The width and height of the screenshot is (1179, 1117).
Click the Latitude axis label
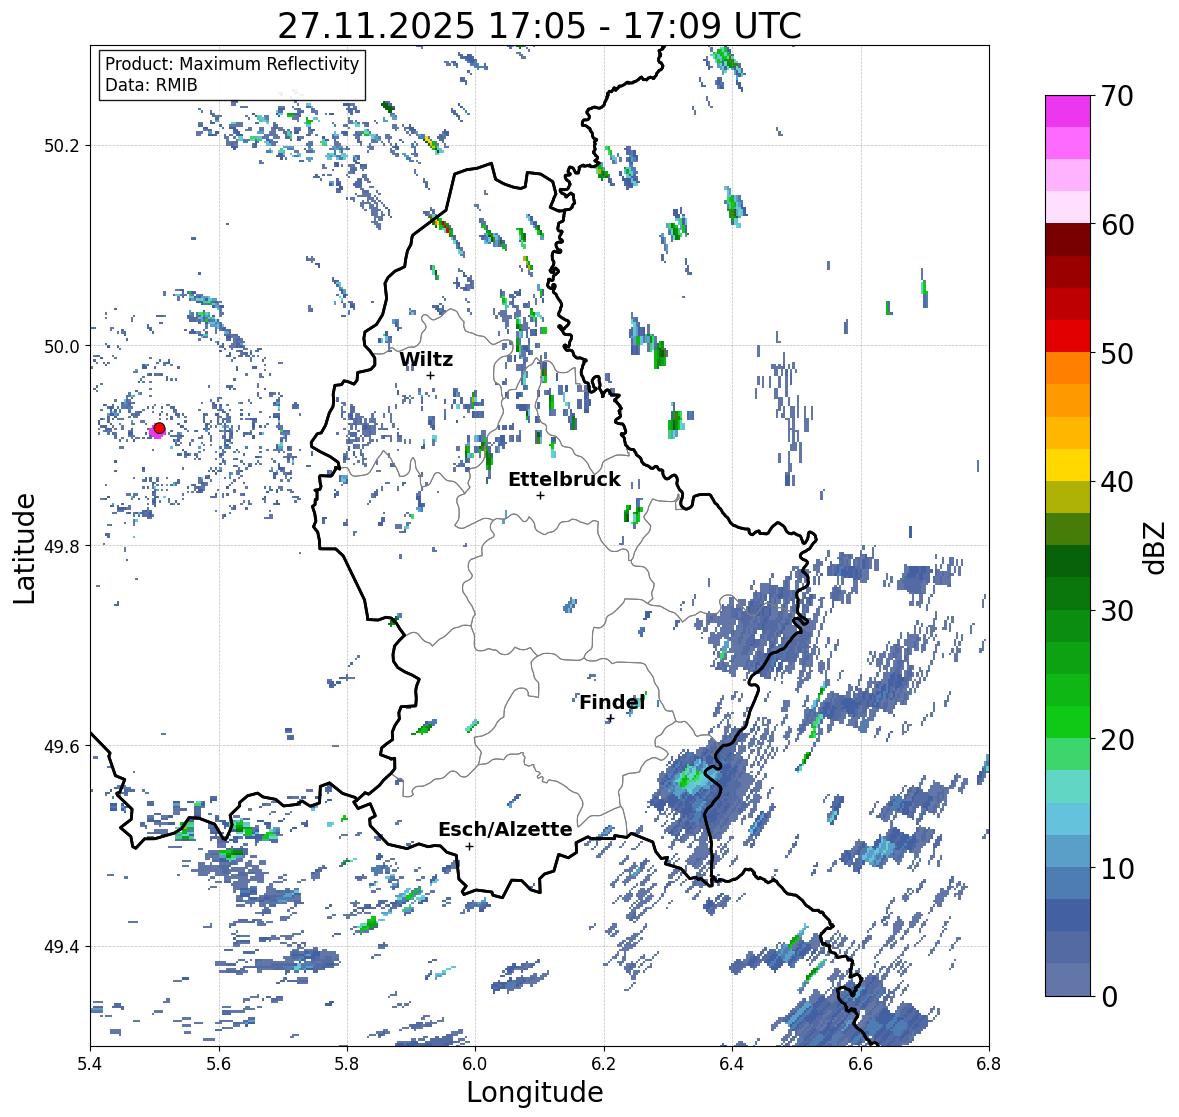pos(25,548)
